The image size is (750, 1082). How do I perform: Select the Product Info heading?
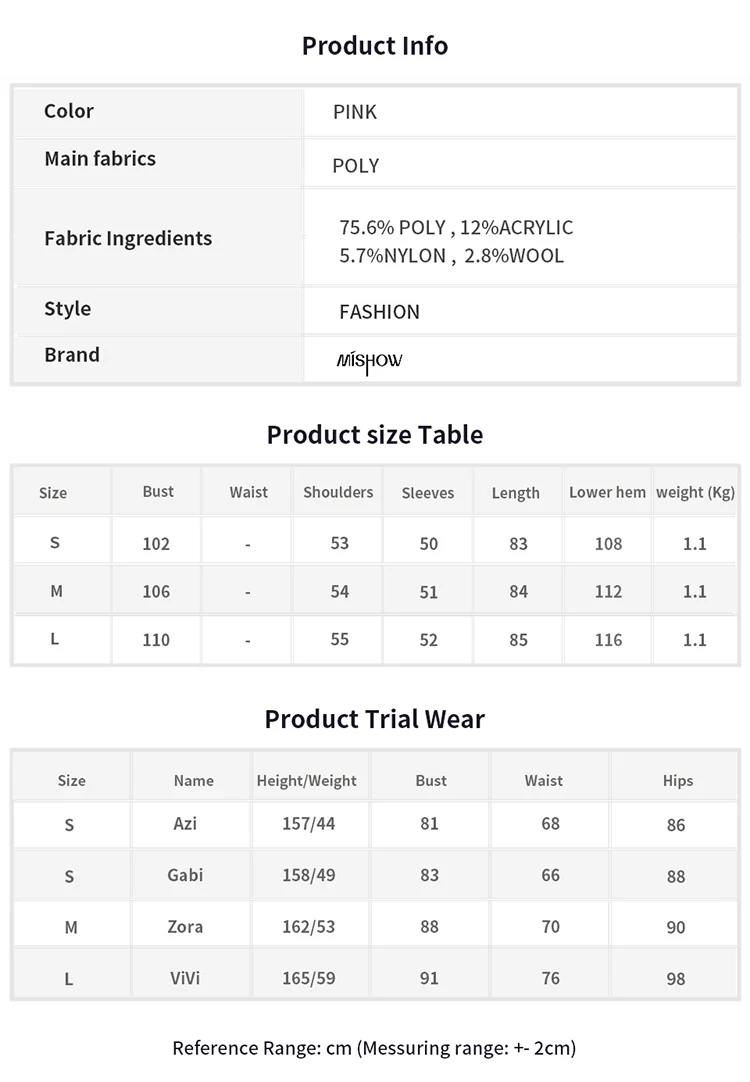pyautogui.click(x=375, y=46)
